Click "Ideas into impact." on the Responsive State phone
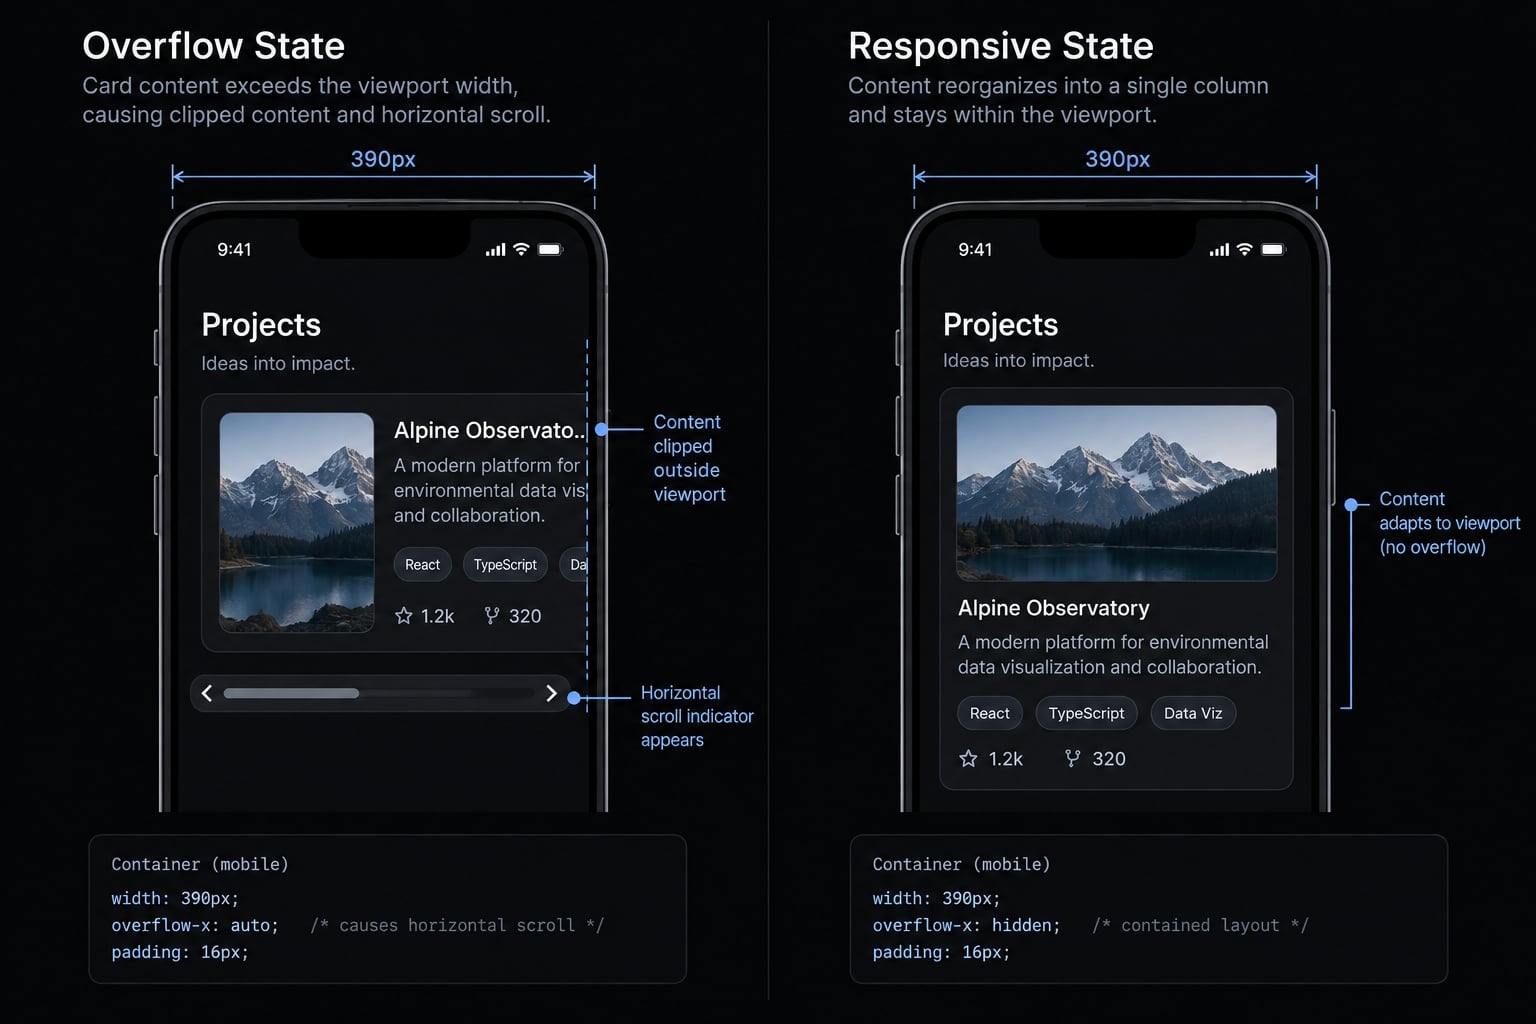The height and width of the screenshot is (1024, 1536). coord(1018,360)
